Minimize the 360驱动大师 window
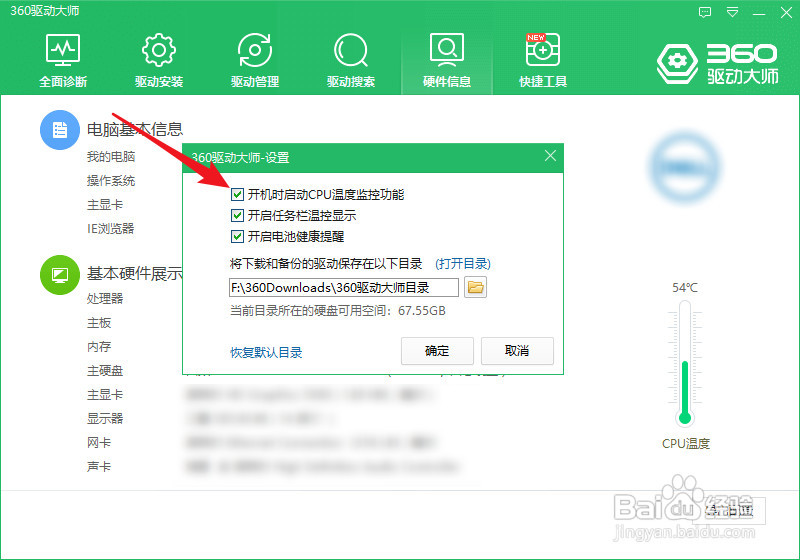 pyautogui.click(x=759, y=13)
